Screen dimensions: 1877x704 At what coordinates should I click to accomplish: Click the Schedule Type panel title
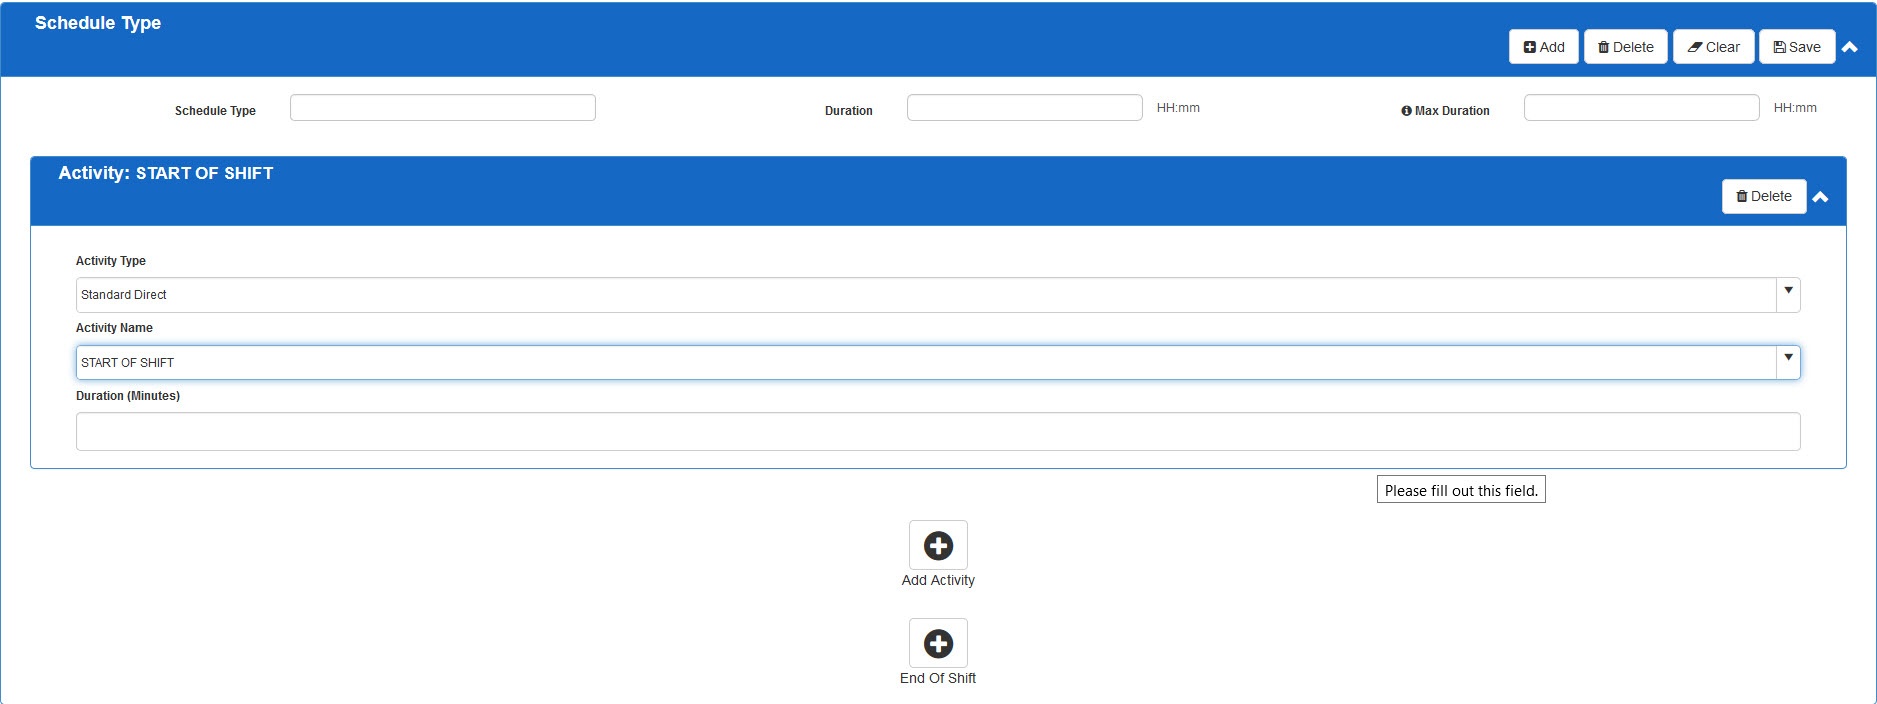pyautogui.click(x=98, y=23)
